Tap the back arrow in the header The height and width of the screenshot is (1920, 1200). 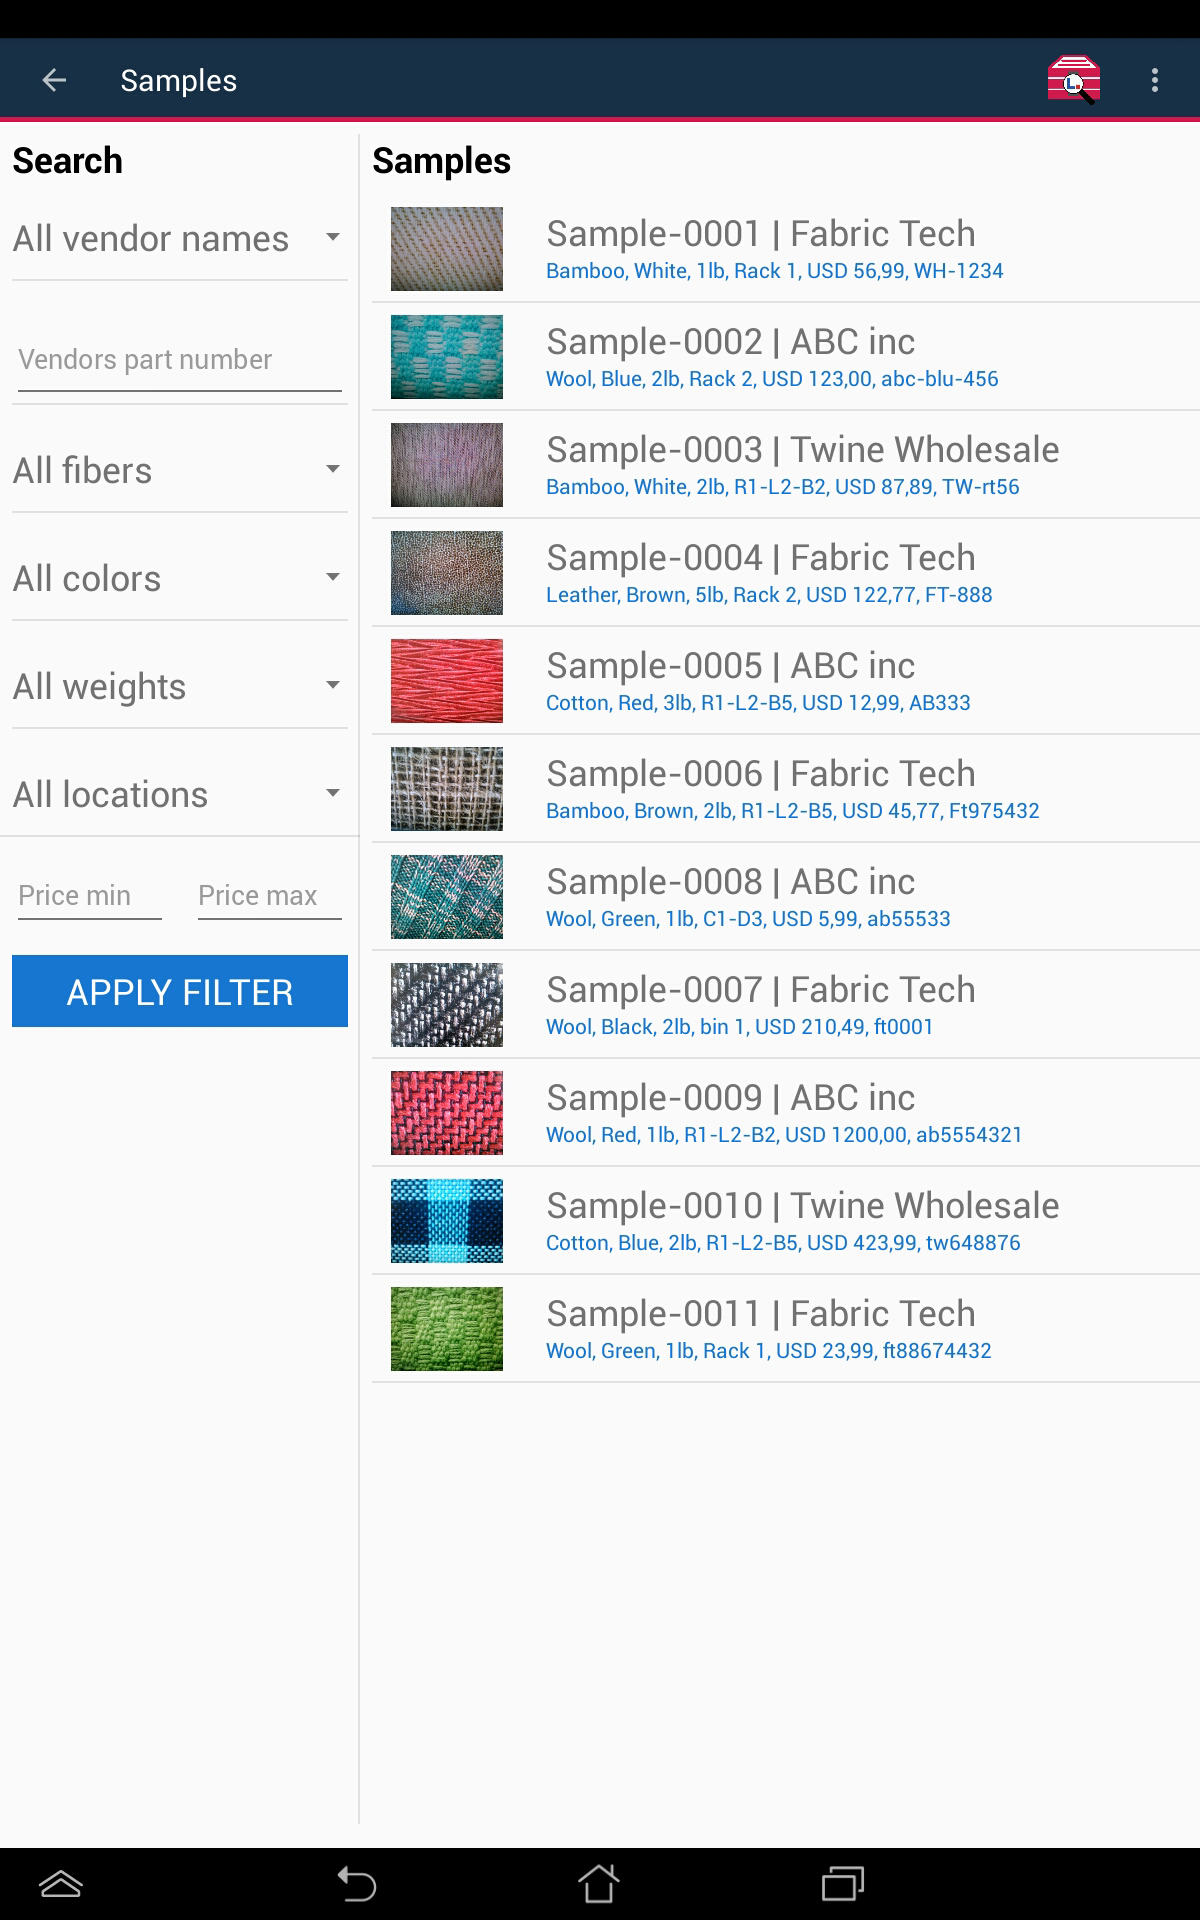tap(54, 80)
